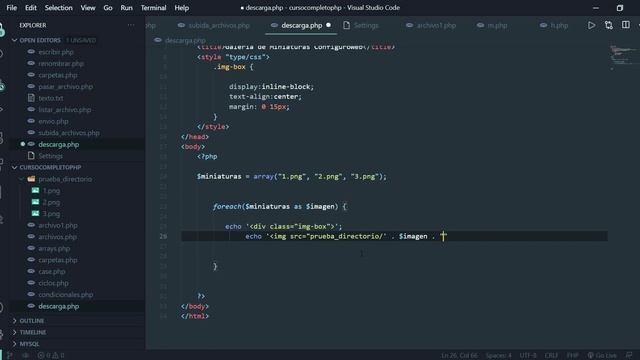Click the PHP icon on archivo1.php tab
This screenshot has width=640, height=360.
pos(409,25)
